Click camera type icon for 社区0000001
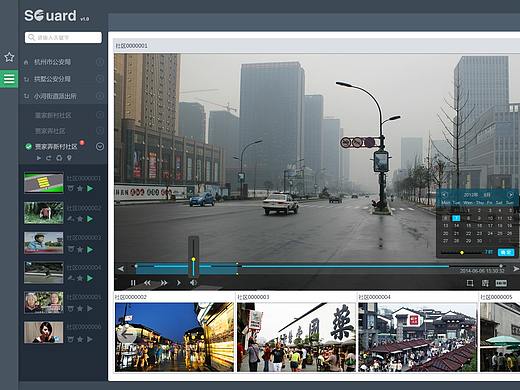Viewport: 520px width, 390px height. pyautogui.click(x=70, y=189)
